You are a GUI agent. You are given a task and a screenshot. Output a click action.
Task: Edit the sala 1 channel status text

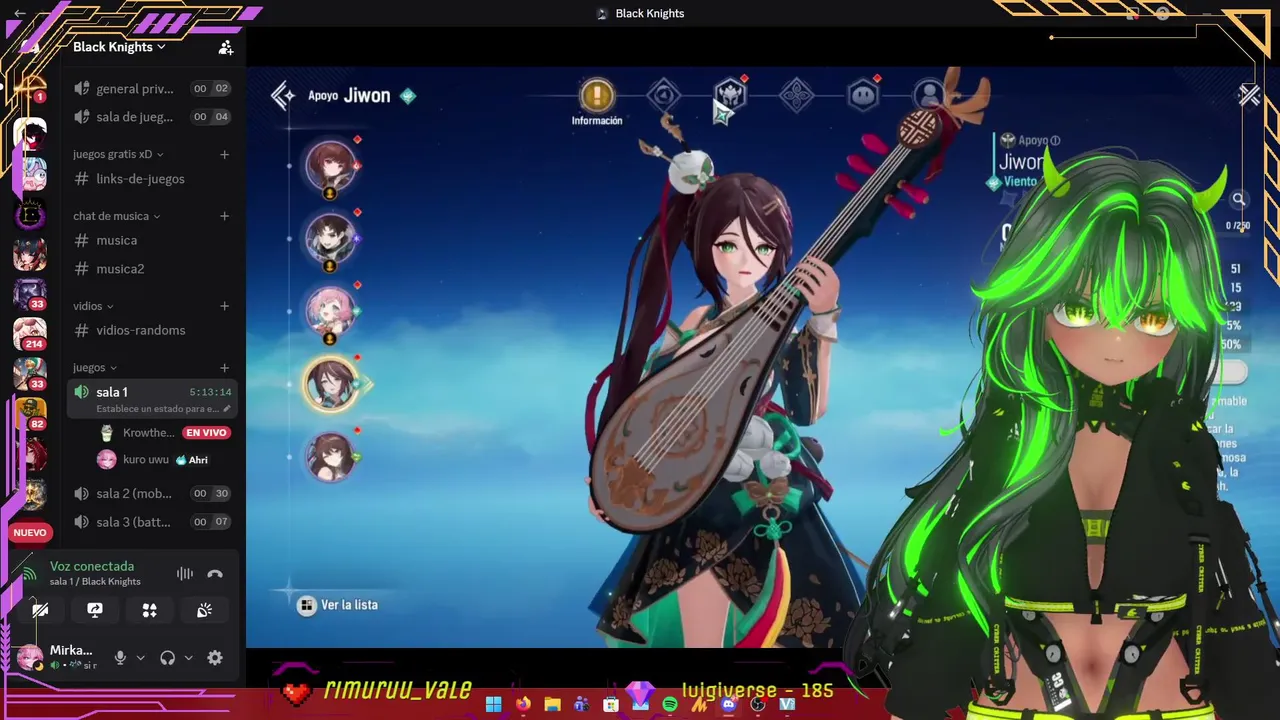164,409
